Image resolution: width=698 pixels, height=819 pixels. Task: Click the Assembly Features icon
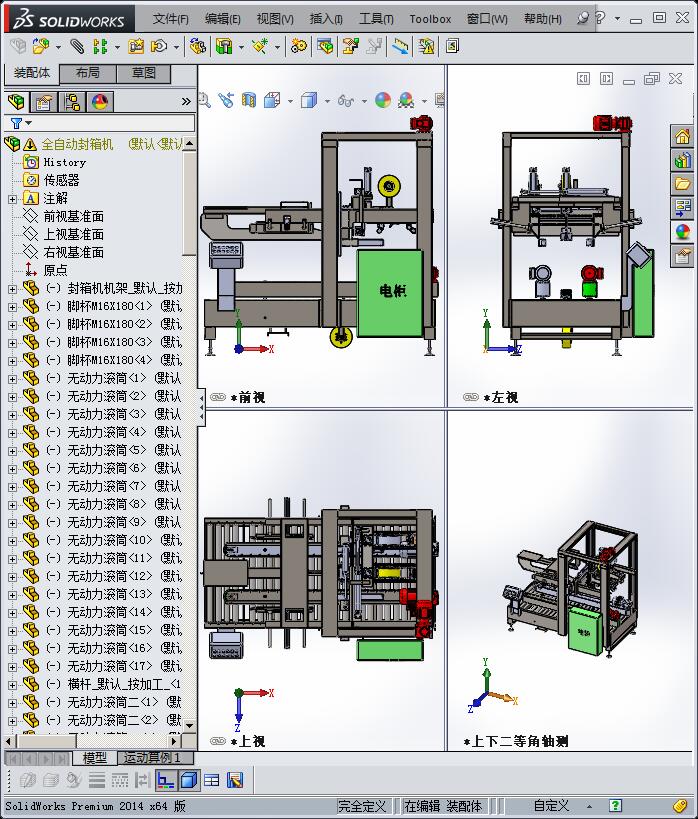(224, 46)
